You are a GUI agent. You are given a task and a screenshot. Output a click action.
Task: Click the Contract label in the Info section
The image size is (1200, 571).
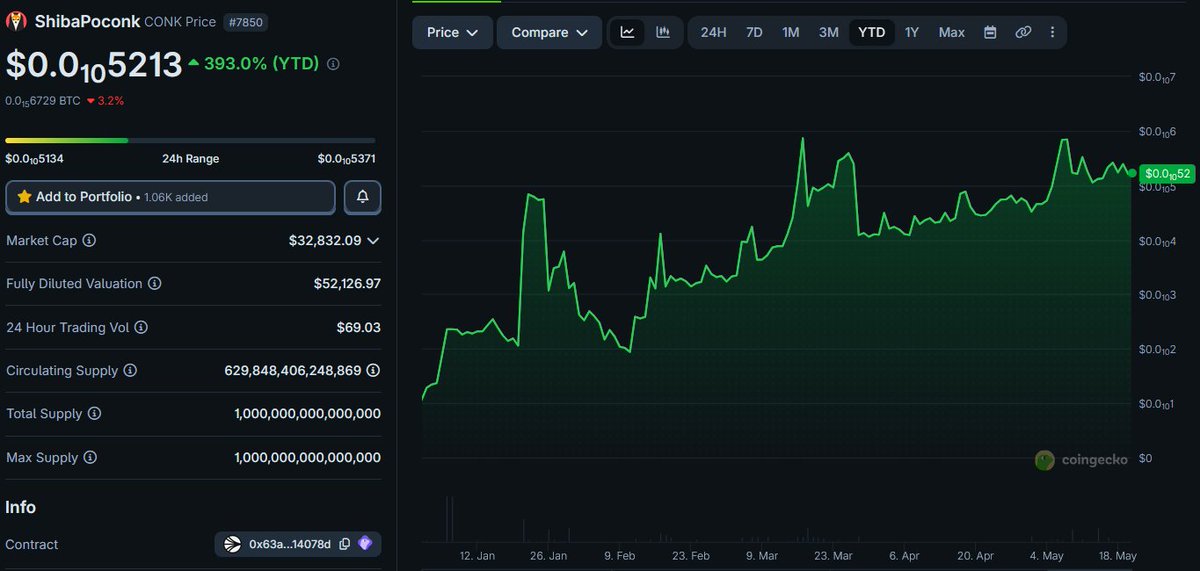(32, 545)
